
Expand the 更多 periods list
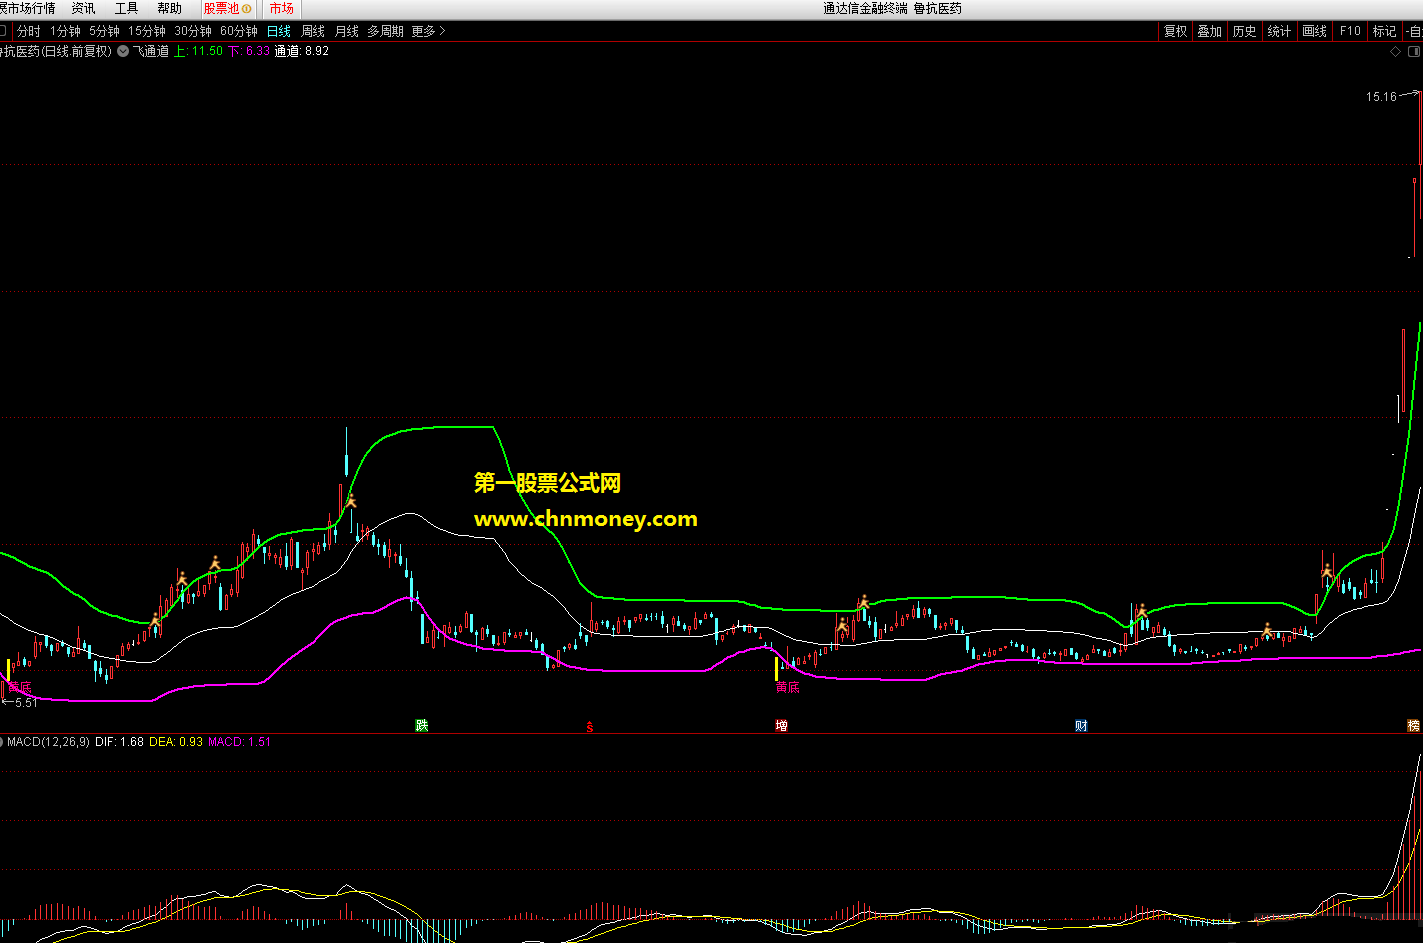428,31
